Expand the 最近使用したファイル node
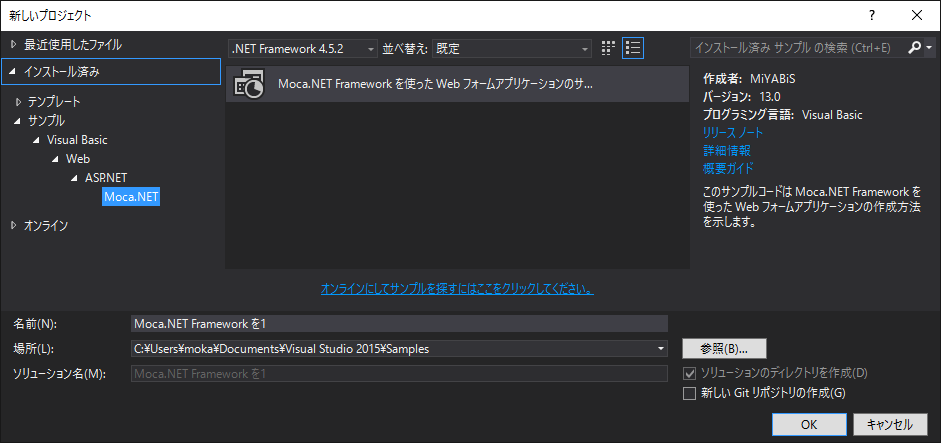This screenshot has height=443, width=941. click(x=14, y=44)
